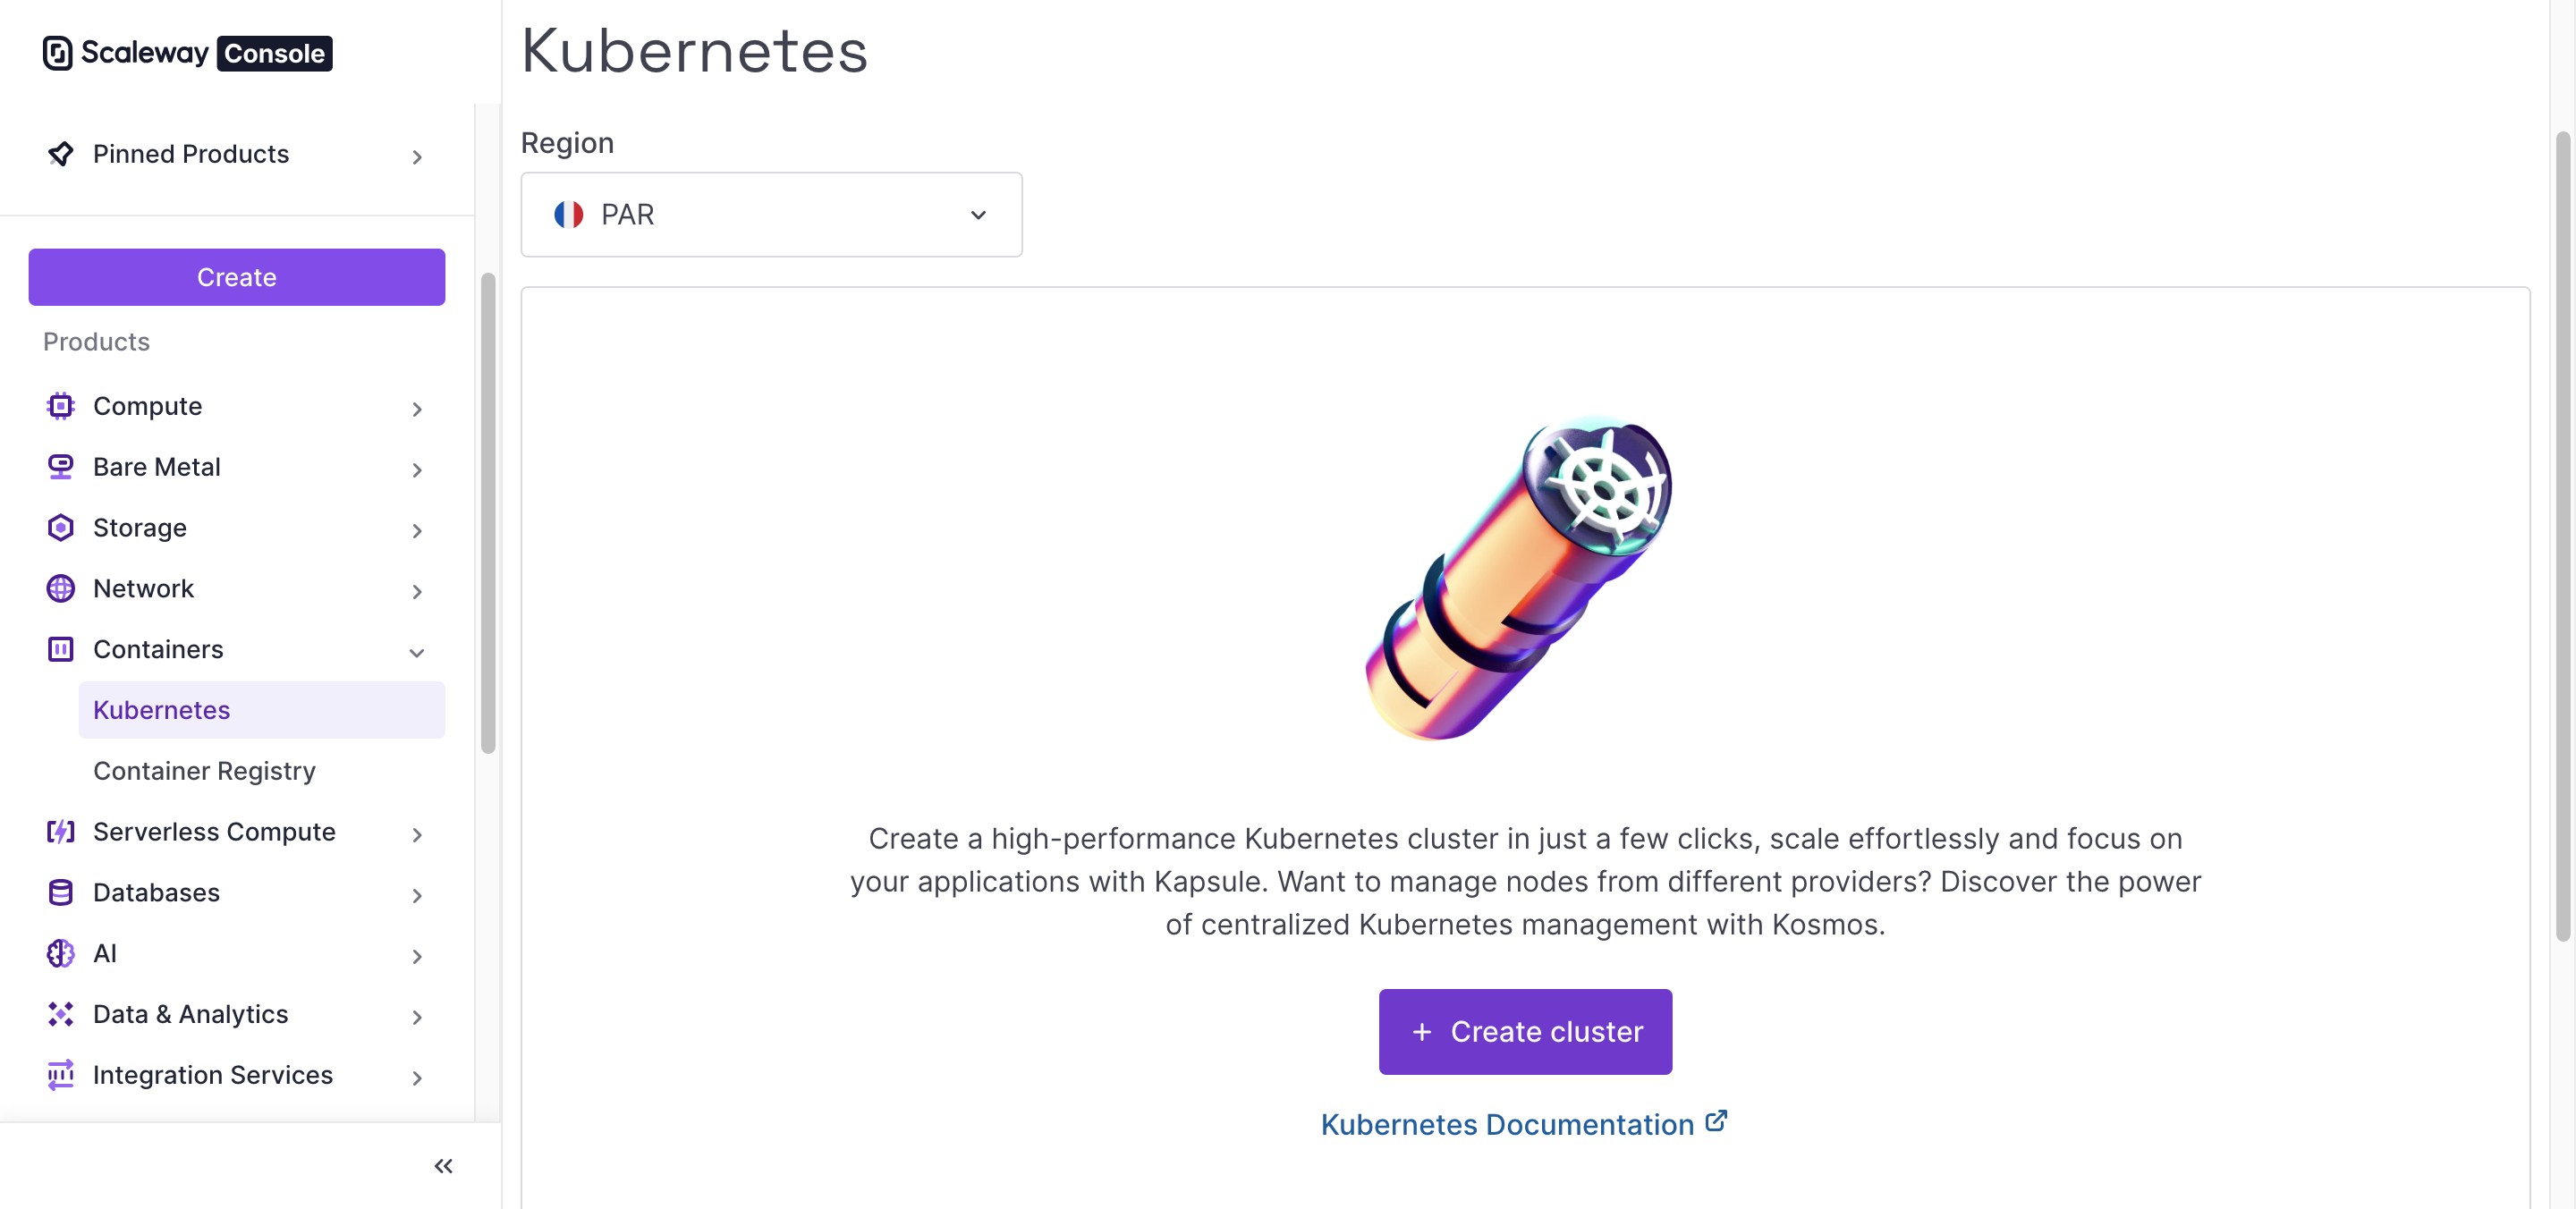This screenshot has height=1209, width=2576.
Task: Expand the Integration Services chevron
Action: tap(417, 1078)
